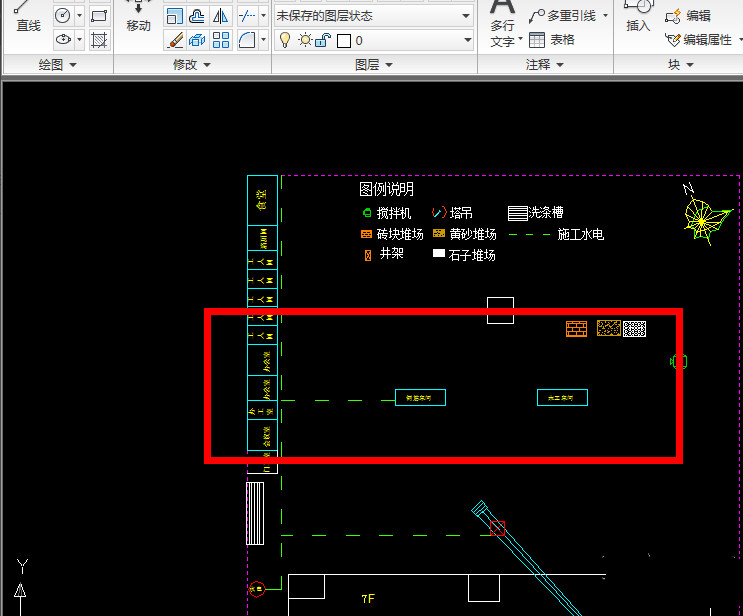Click the Stretch tool icon
Screen dimensions: 743x616
point(175,16)
